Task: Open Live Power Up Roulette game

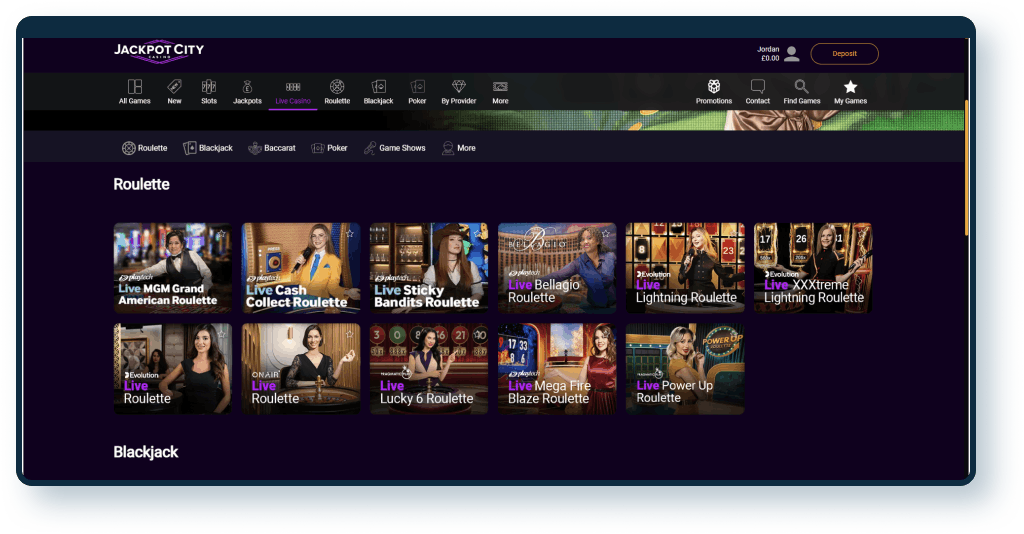Action: [684, 369]
